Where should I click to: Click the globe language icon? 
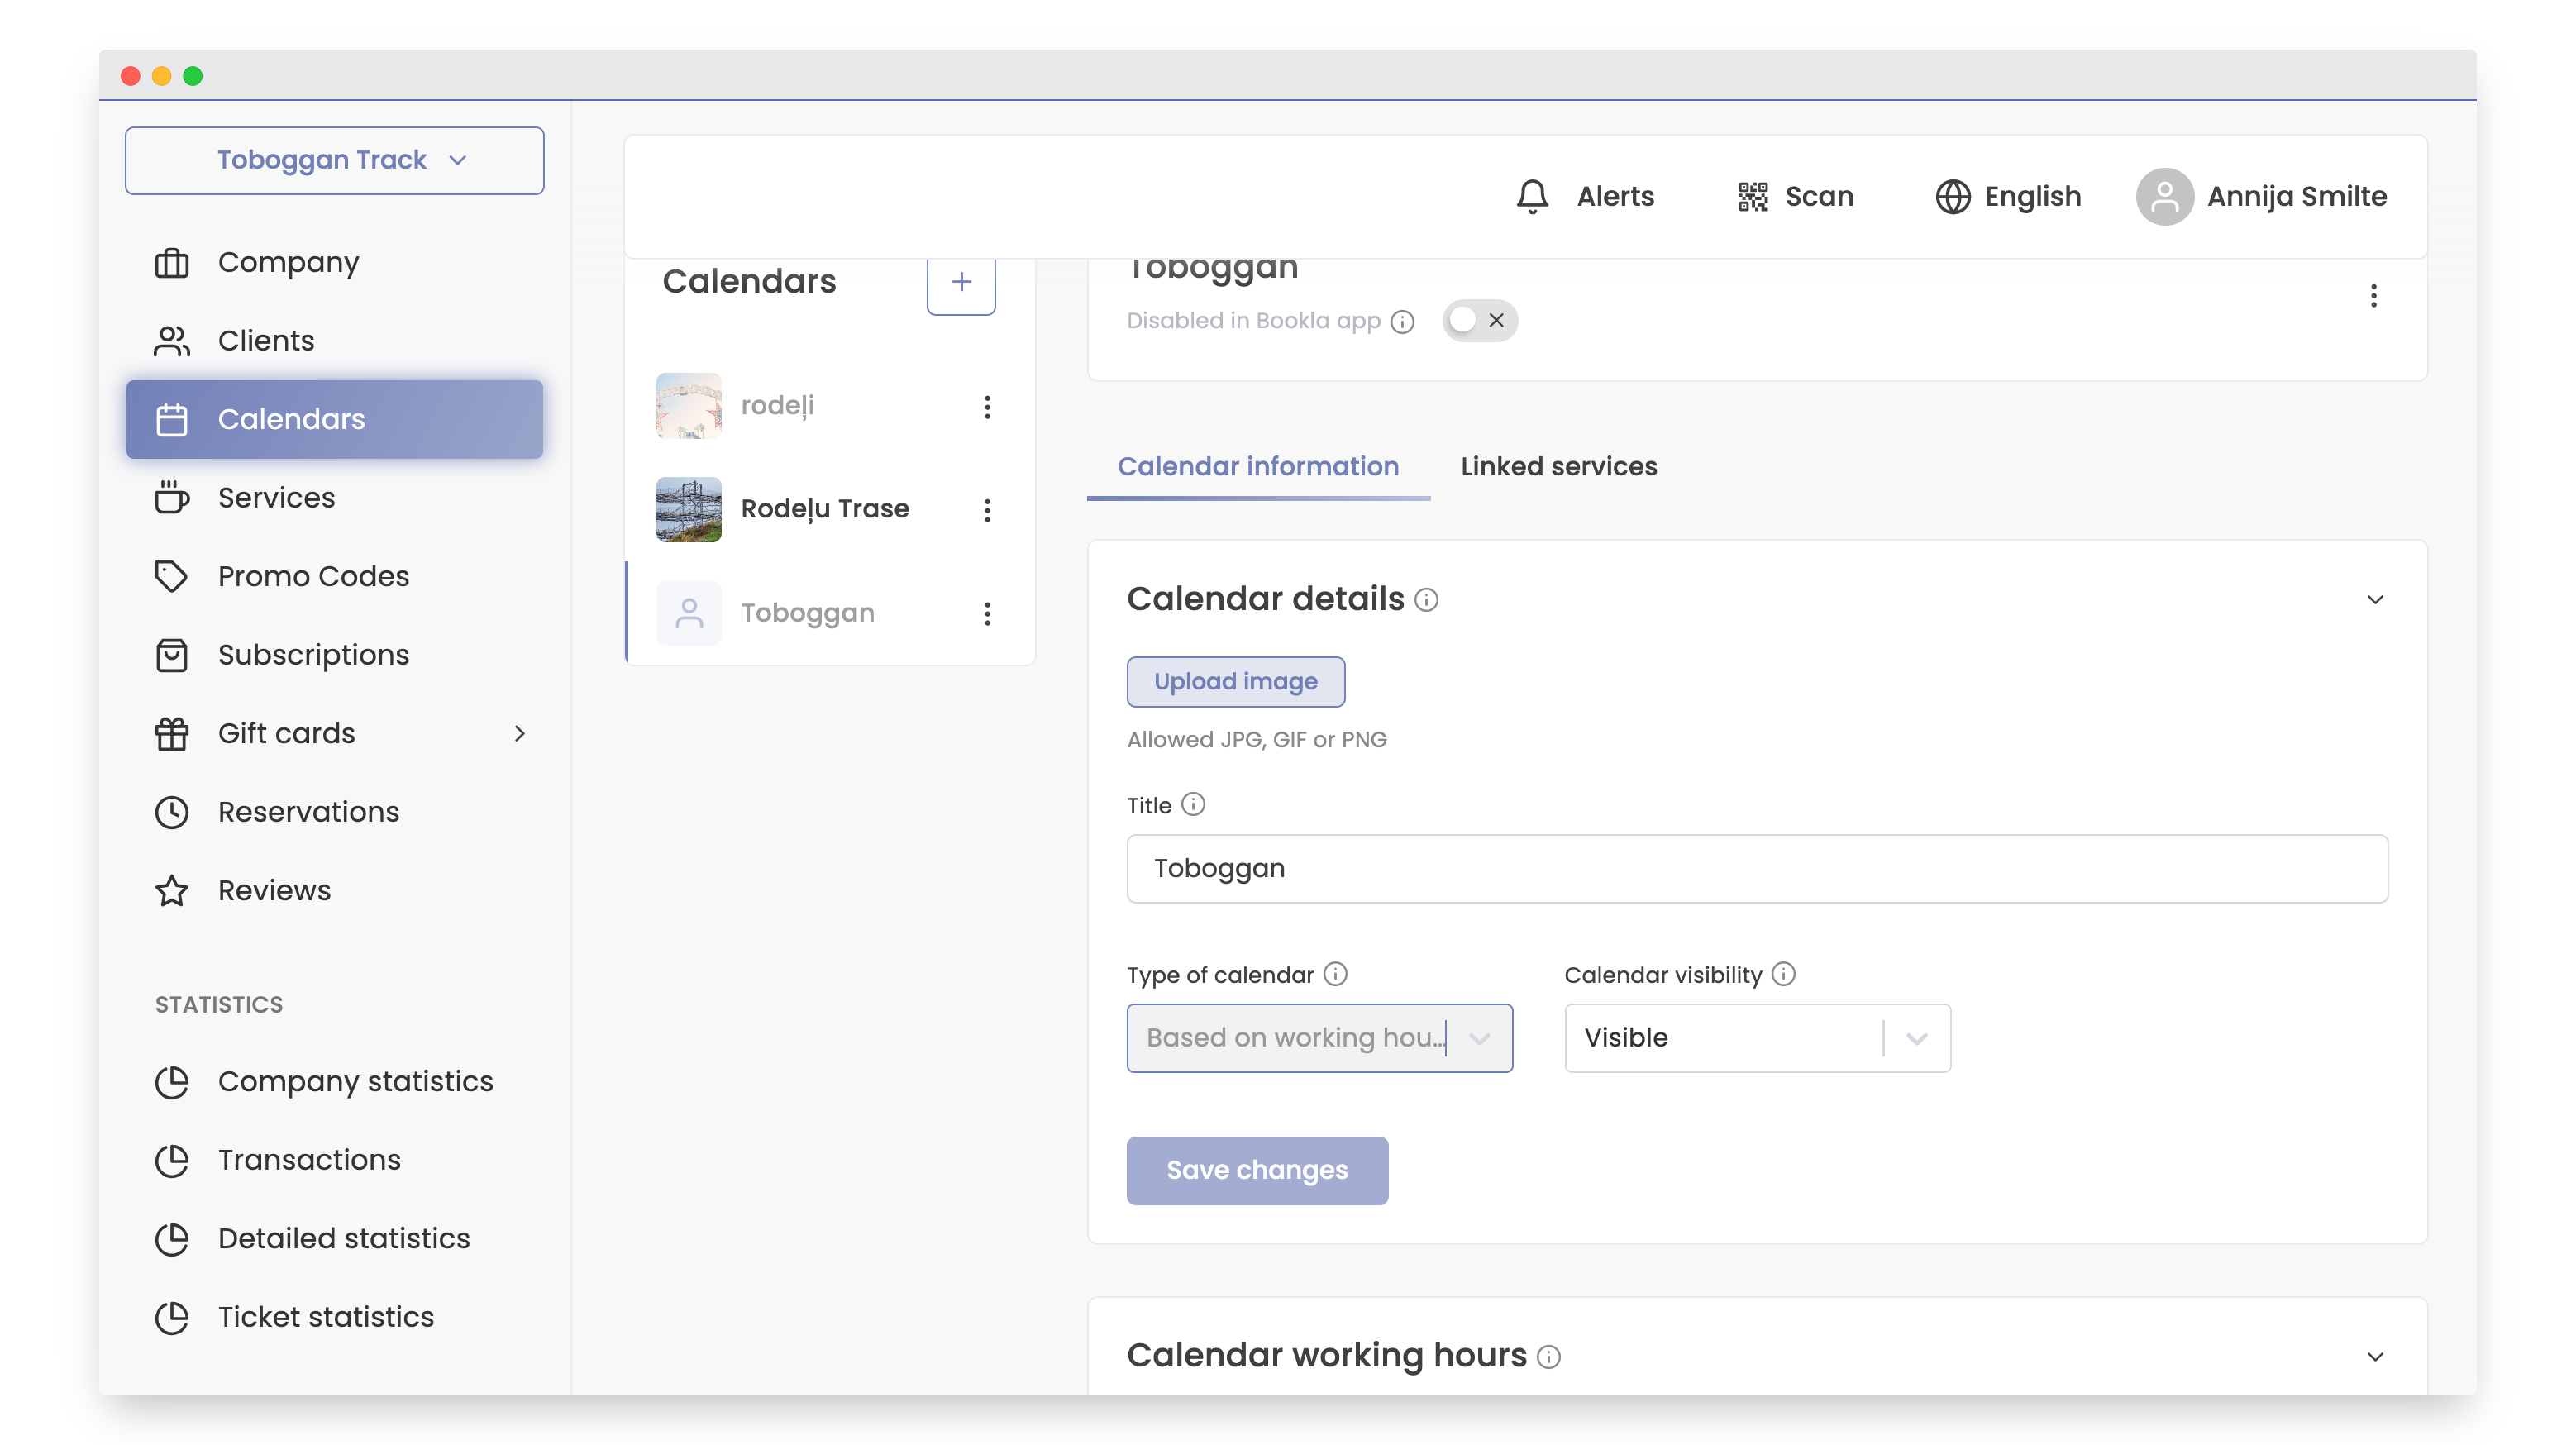(1952, 196)
